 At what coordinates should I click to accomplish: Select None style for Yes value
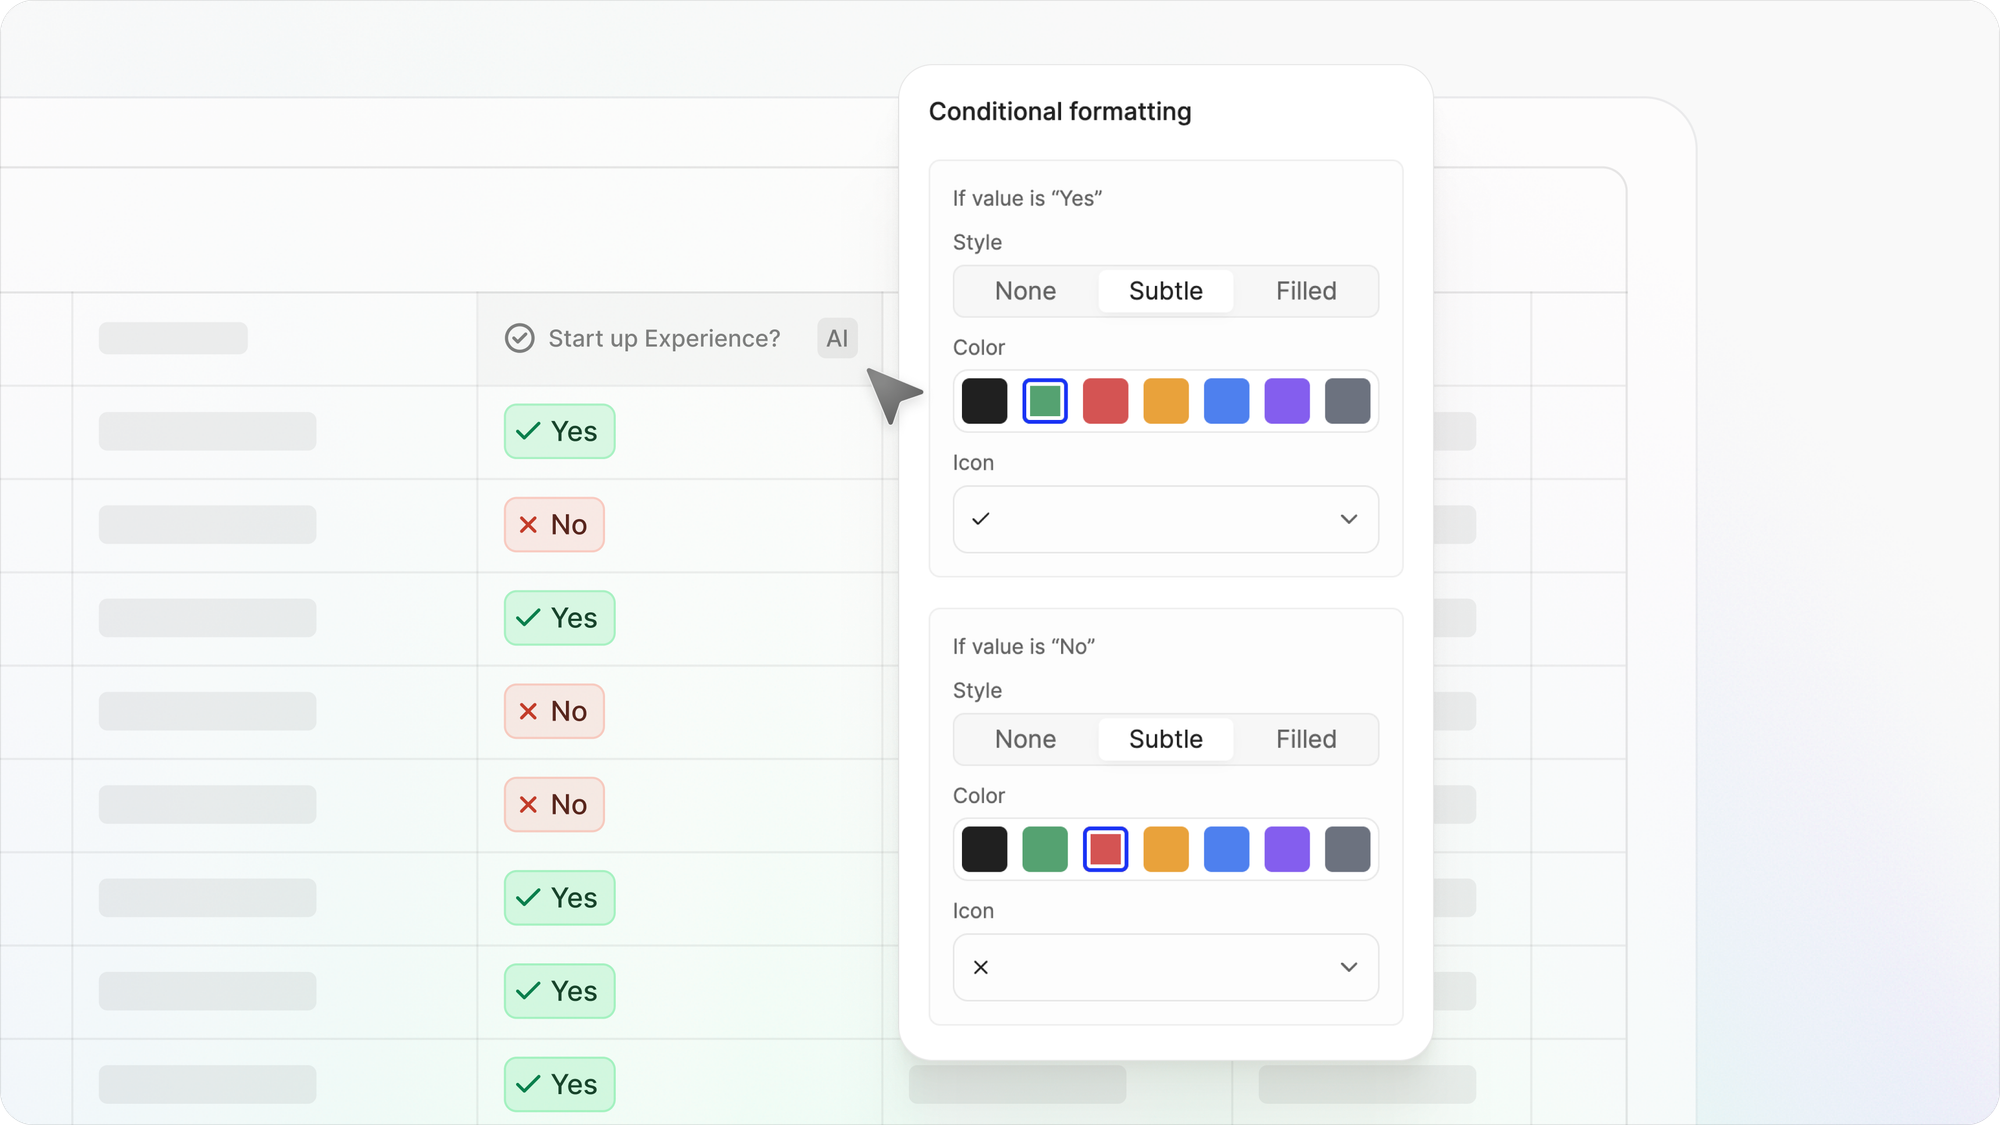click(1025, 291)
